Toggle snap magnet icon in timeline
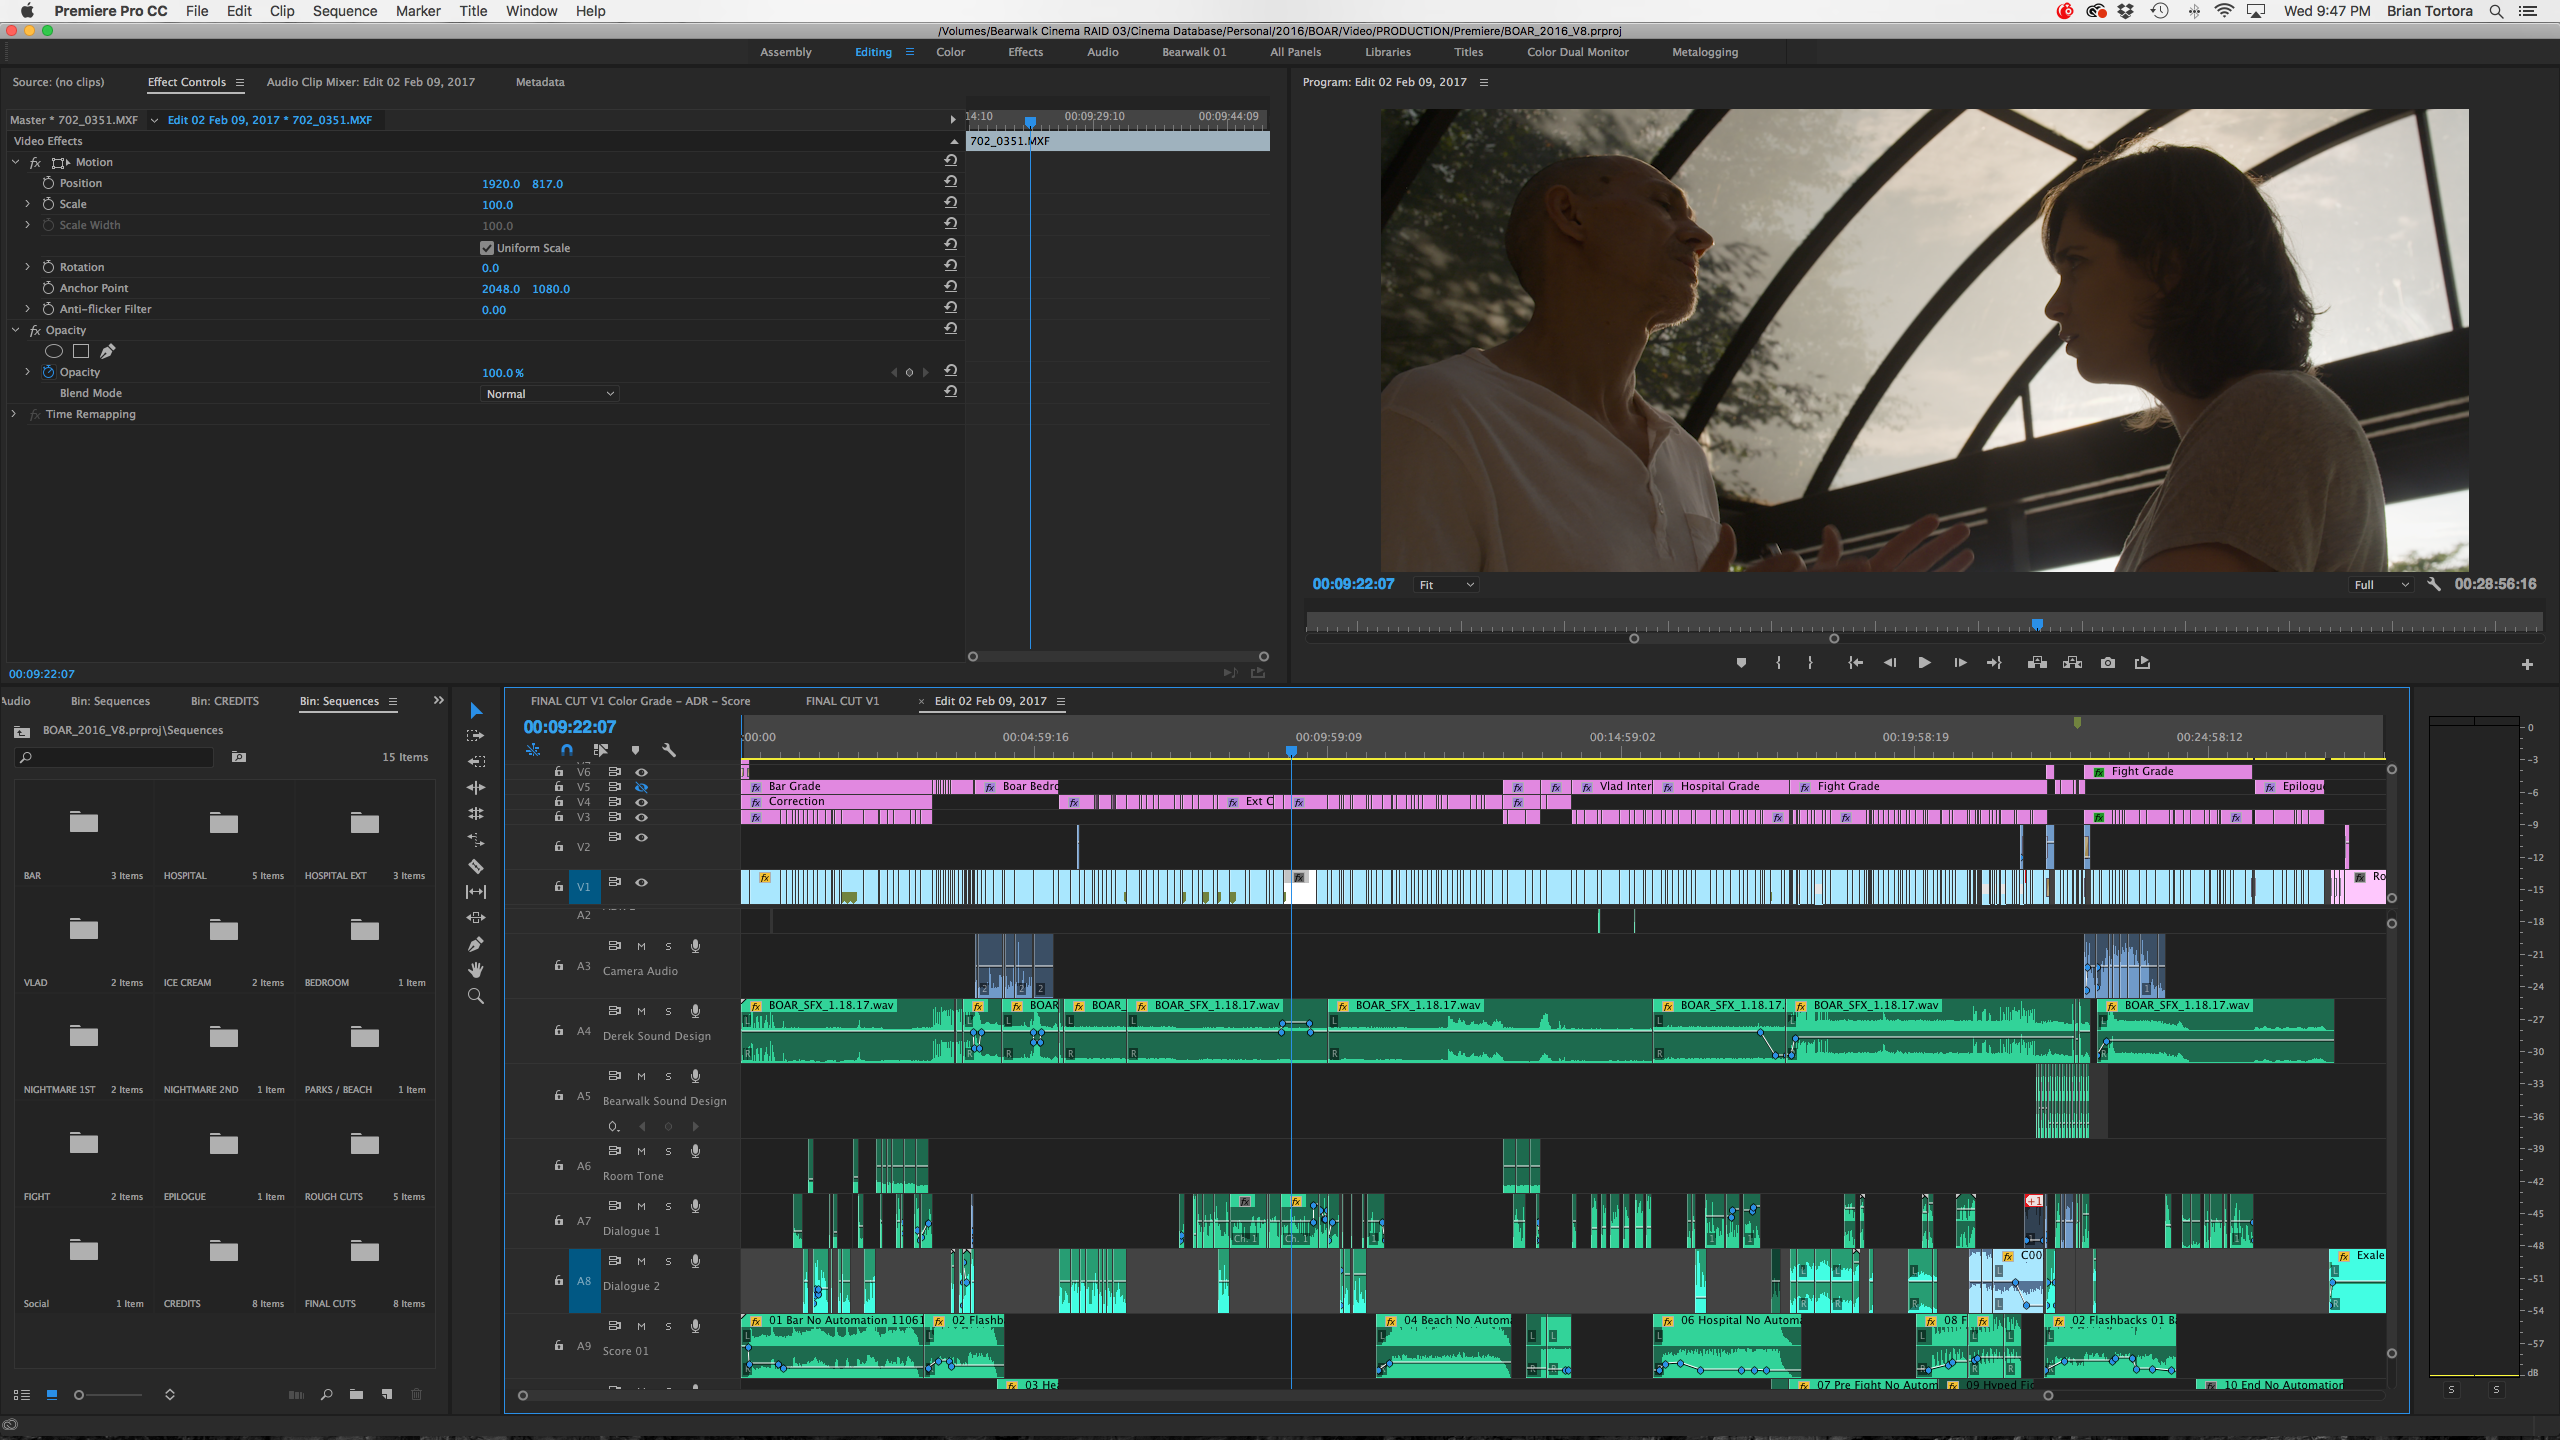The width and height of the screenshot is (2560, 1440). coord(567,750)
